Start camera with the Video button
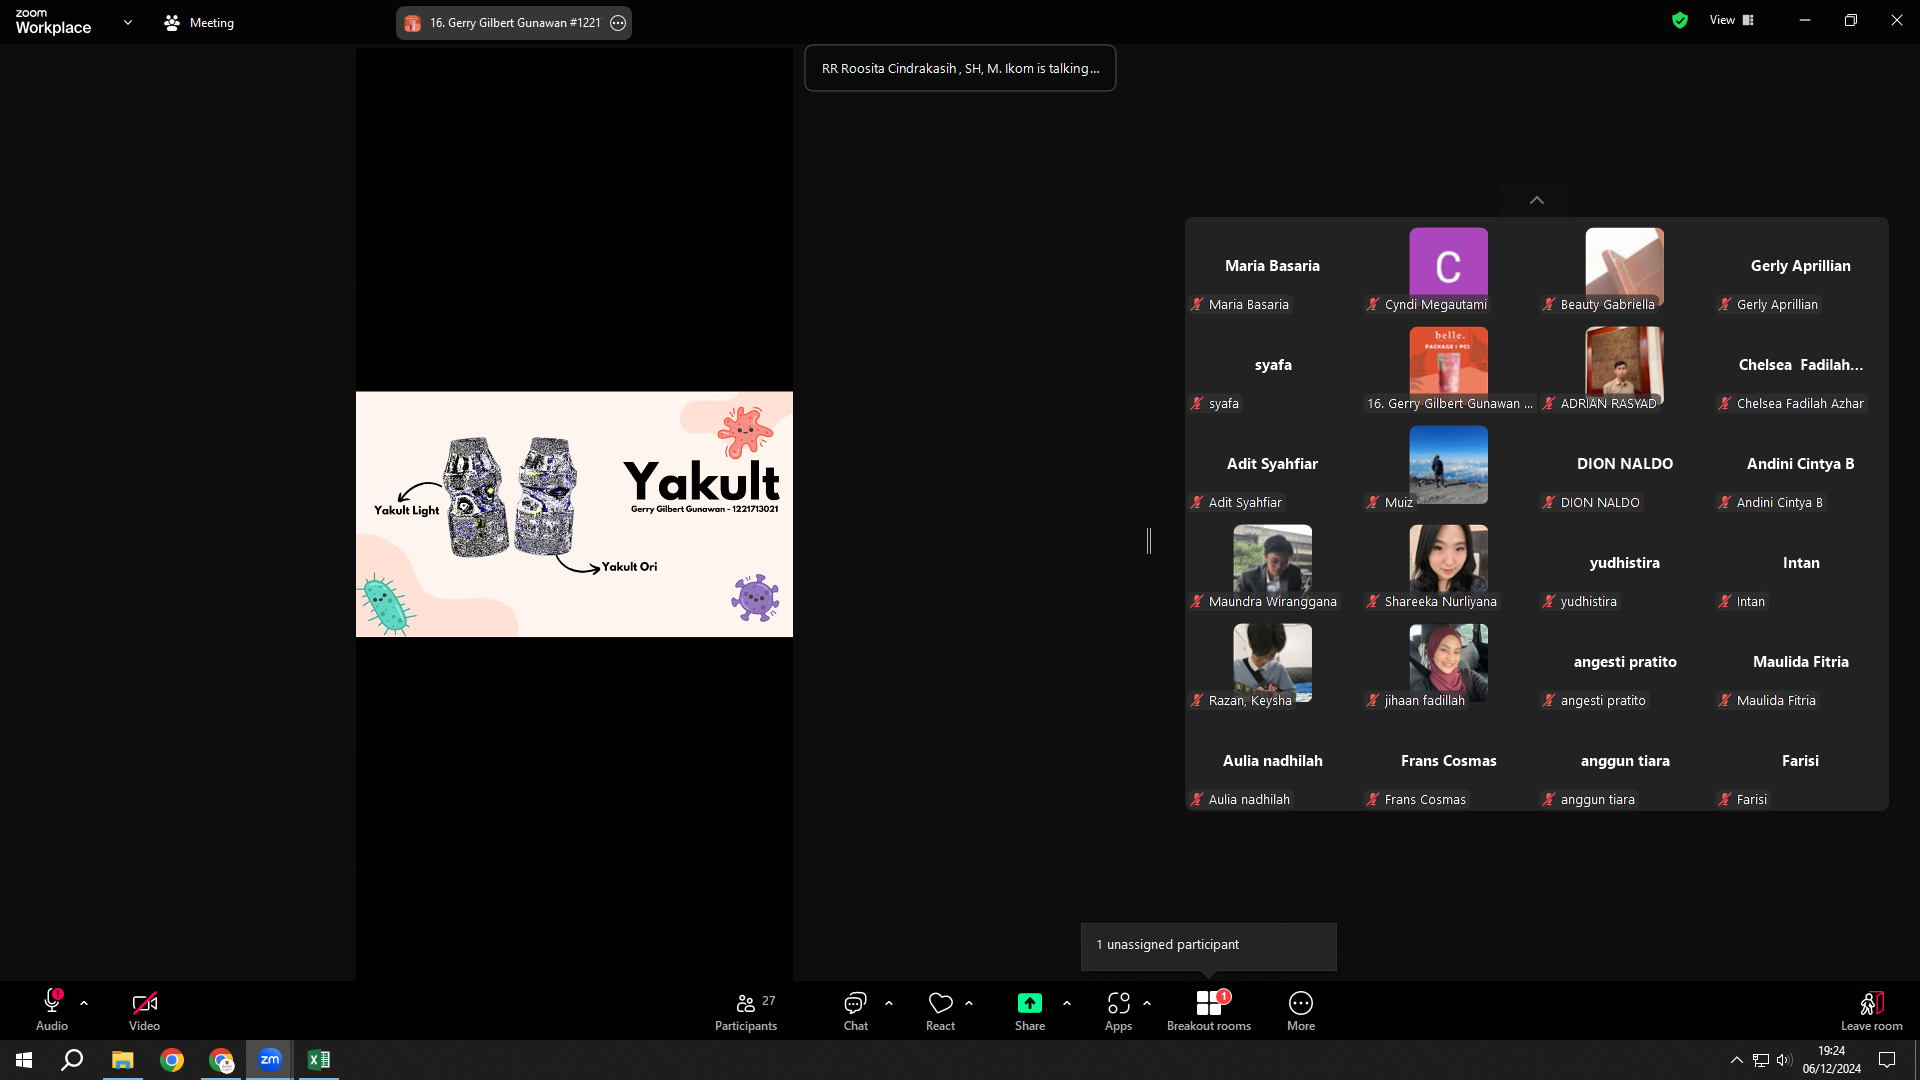1920x1080 pixels. pyautogui.click(x=144, y=1010)
